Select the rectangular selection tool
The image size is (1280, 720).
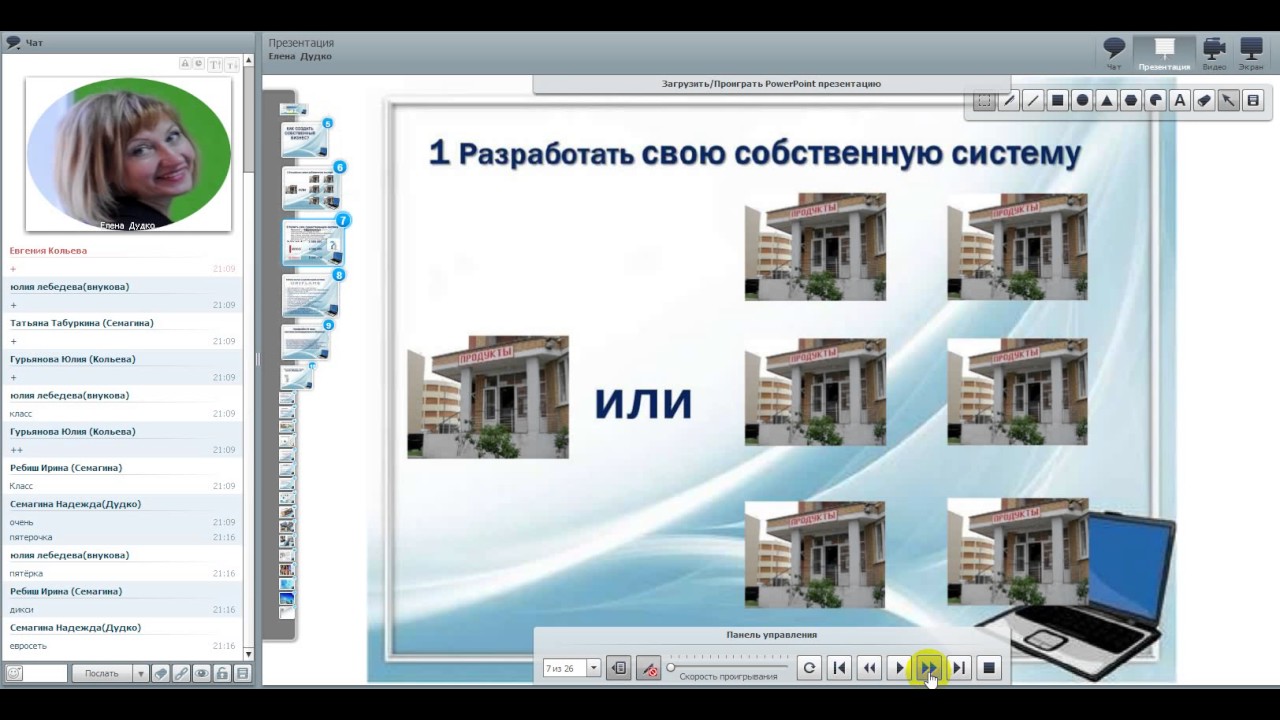(x=984, y=101)
